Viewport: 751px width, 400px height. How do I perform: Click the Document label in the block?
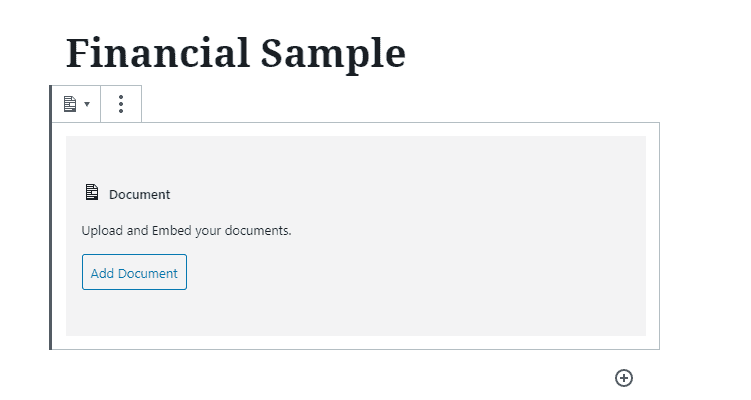[x=139, y=194]
